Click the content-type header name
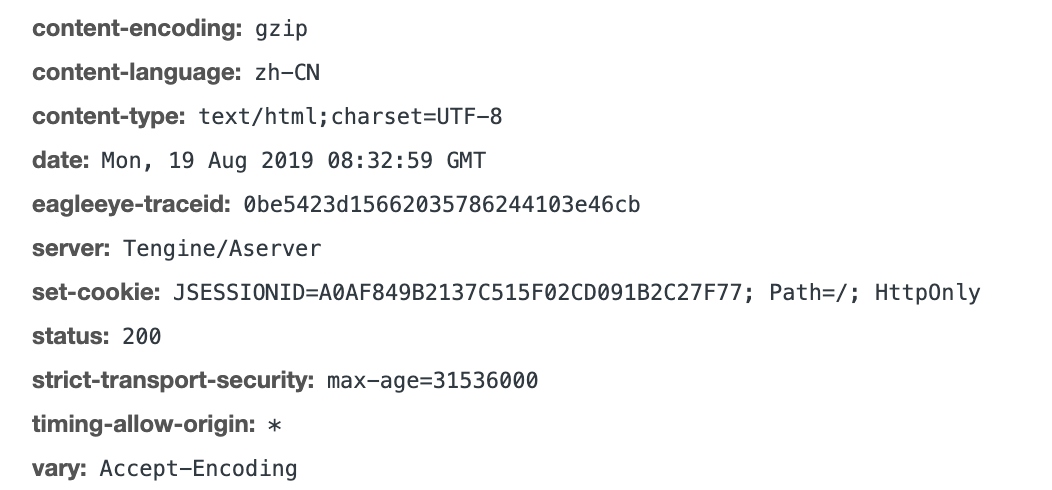 tap(109, 117)
